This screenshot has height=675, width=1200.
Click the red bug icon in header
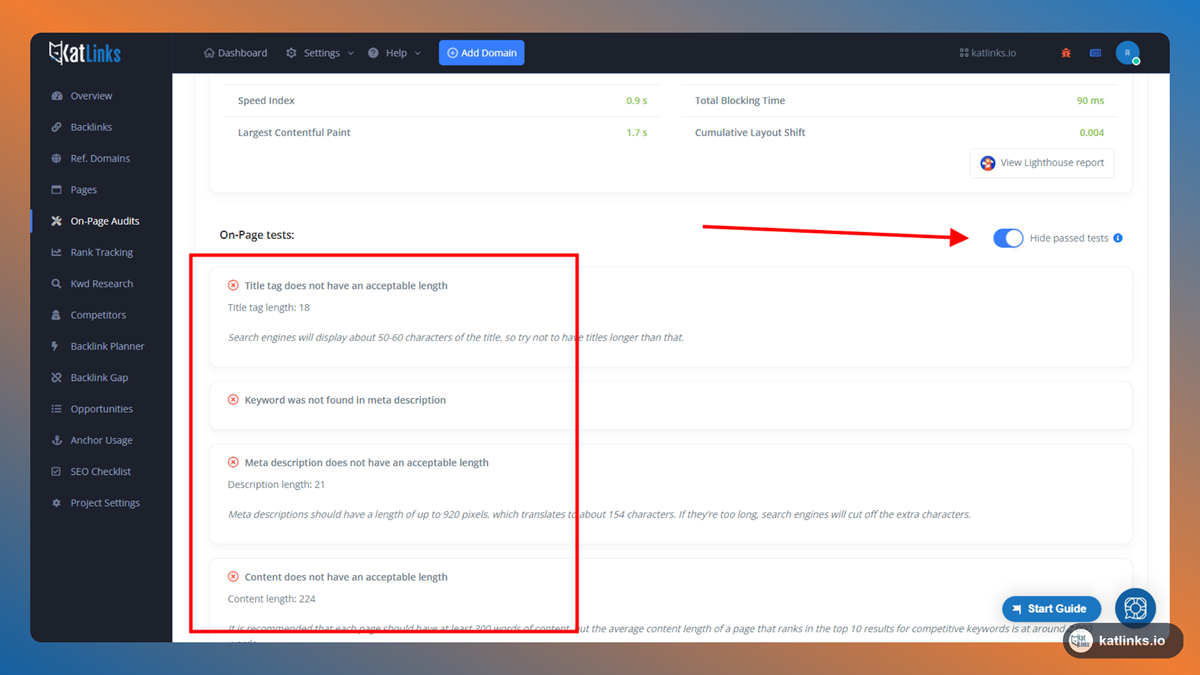point(1066,53)
